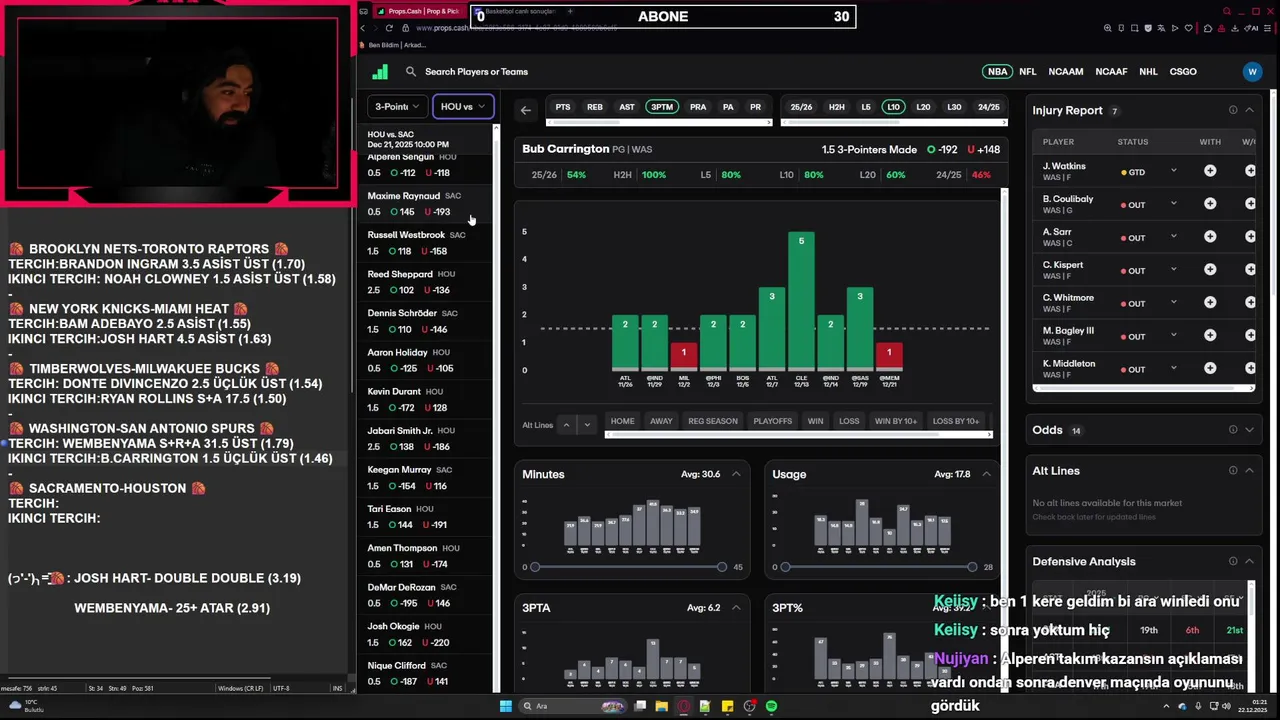Open File Explorer from the taskbar

coord(662,706)
